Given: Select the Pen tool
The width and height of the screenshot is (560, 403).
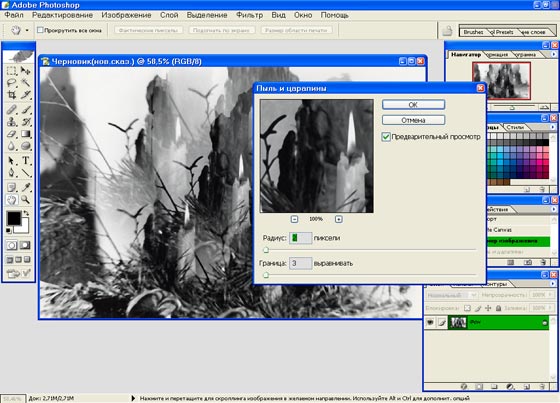Looking at the screenshot, I should (11, 173).
